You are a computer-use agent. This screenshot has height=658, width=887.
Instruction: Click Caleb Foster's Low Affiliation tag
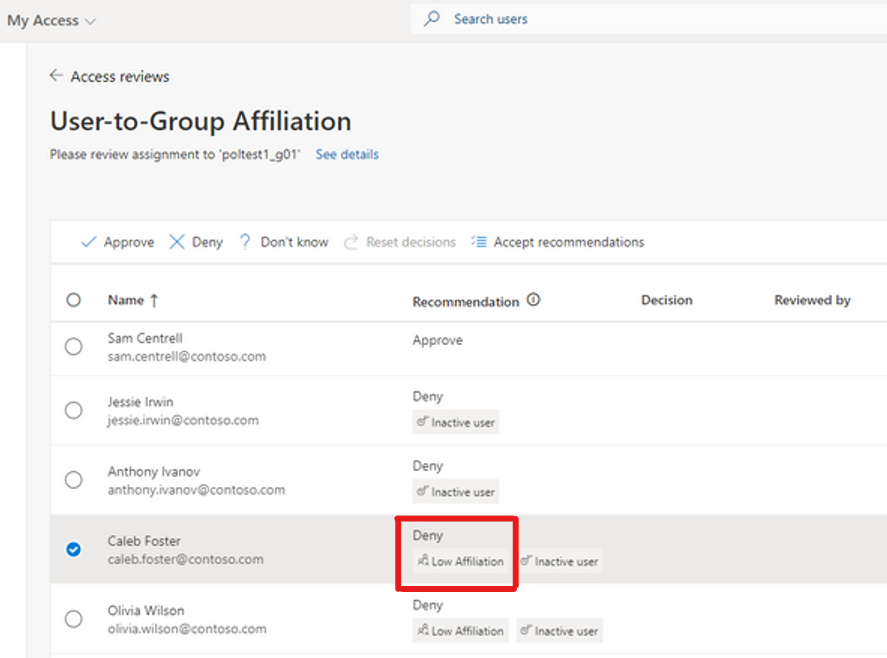coord(460,561)
